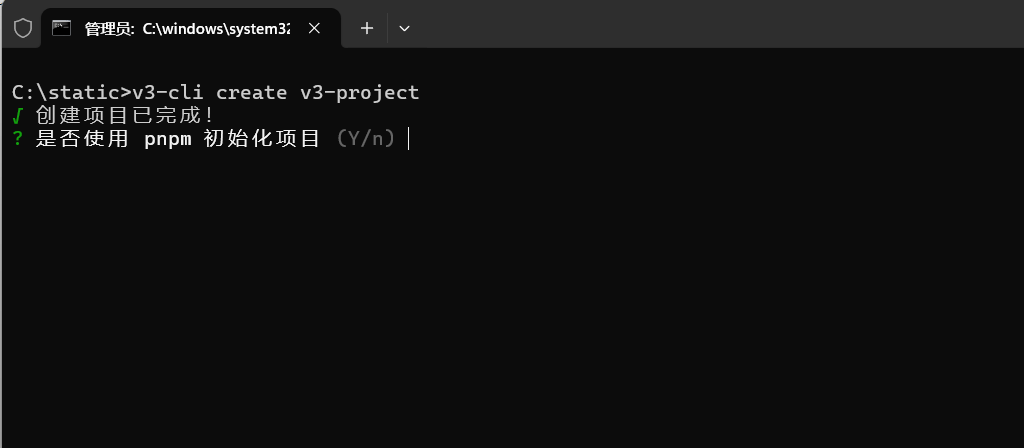Viewport: 1024px width, 448px height.
Task: Select the 管理员: C:\windows\system32 tab
Action: click(x=191, y=28)
